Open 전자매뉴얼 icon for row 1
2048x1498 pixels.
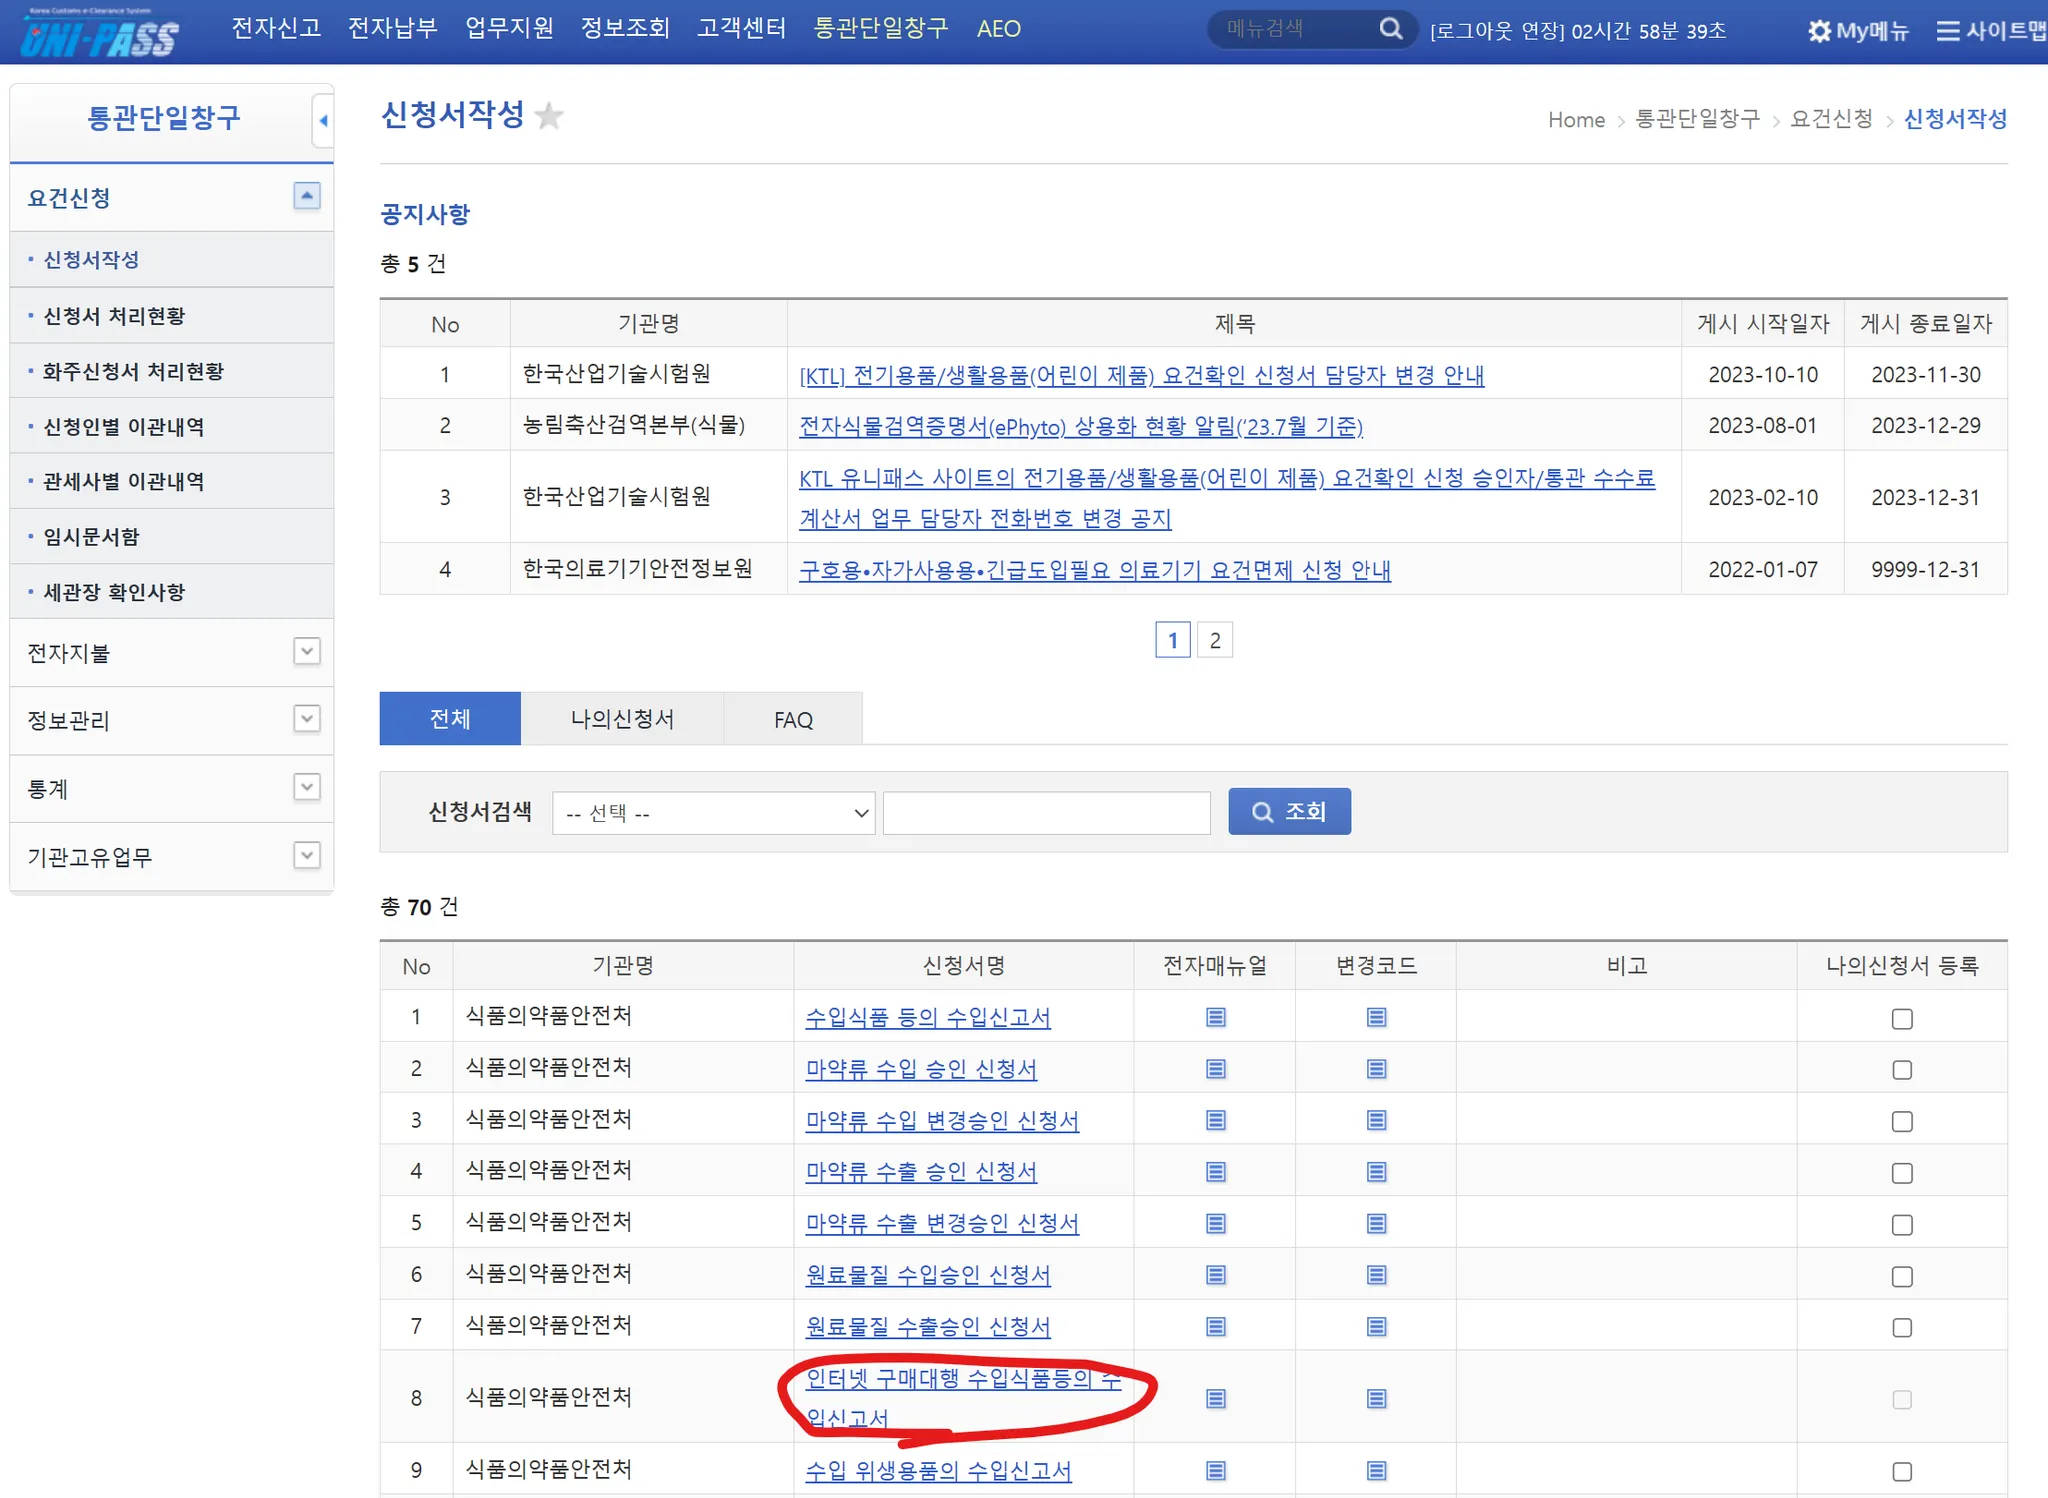pos(1215,1017)
